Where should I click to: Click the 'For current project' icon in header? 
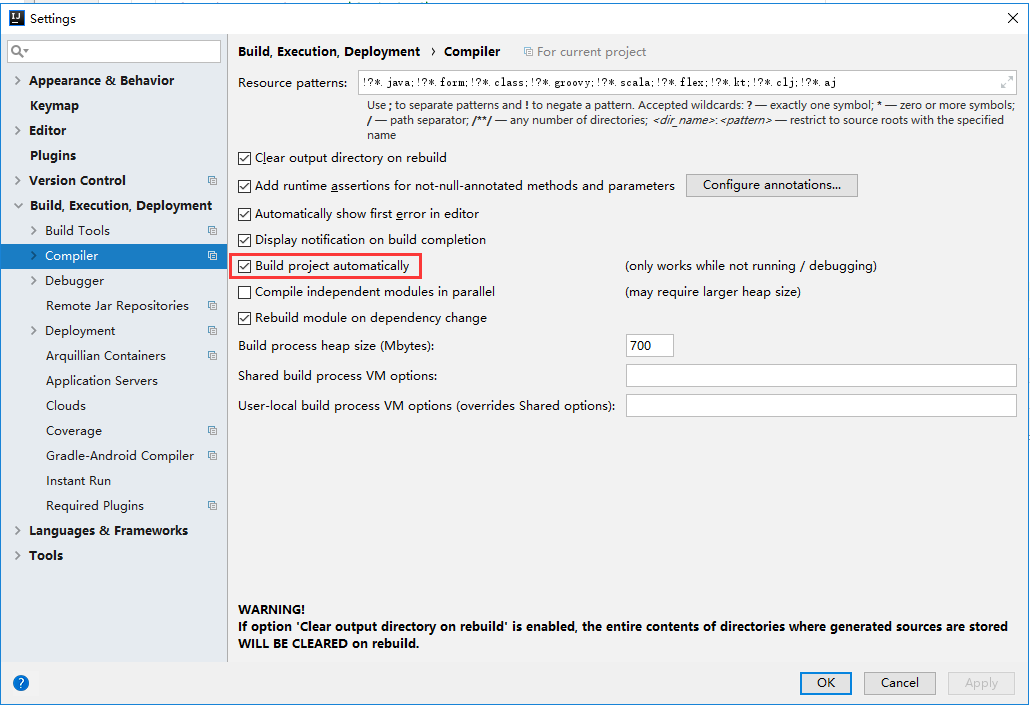click(528, 51)
